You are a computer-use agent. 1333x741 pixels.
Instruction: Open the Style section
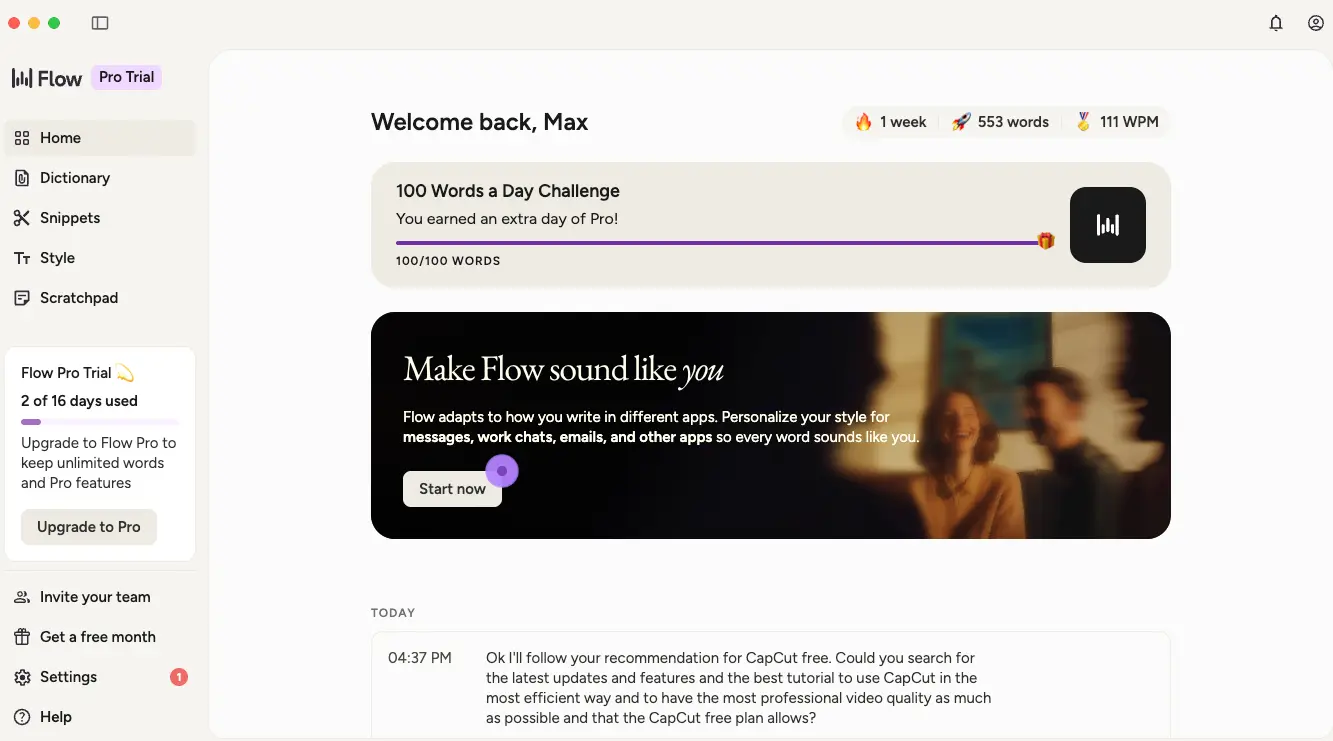pos(57,258)
